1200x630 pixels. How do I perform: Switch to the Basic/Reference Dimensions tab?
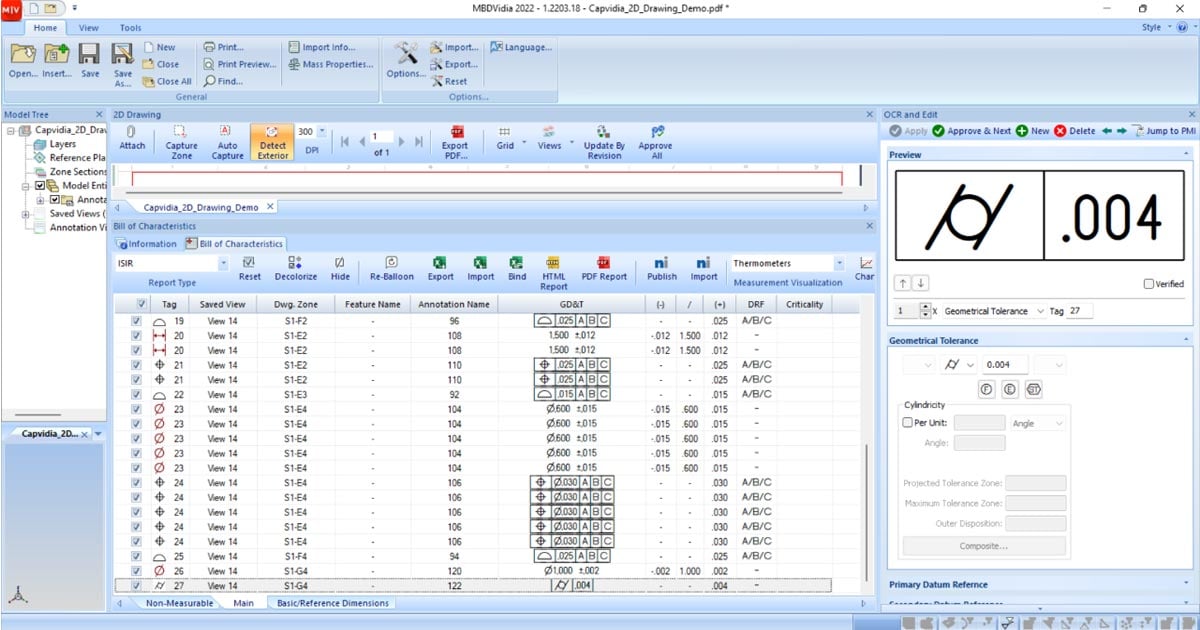pyautogui.click(x=330, y=603)
